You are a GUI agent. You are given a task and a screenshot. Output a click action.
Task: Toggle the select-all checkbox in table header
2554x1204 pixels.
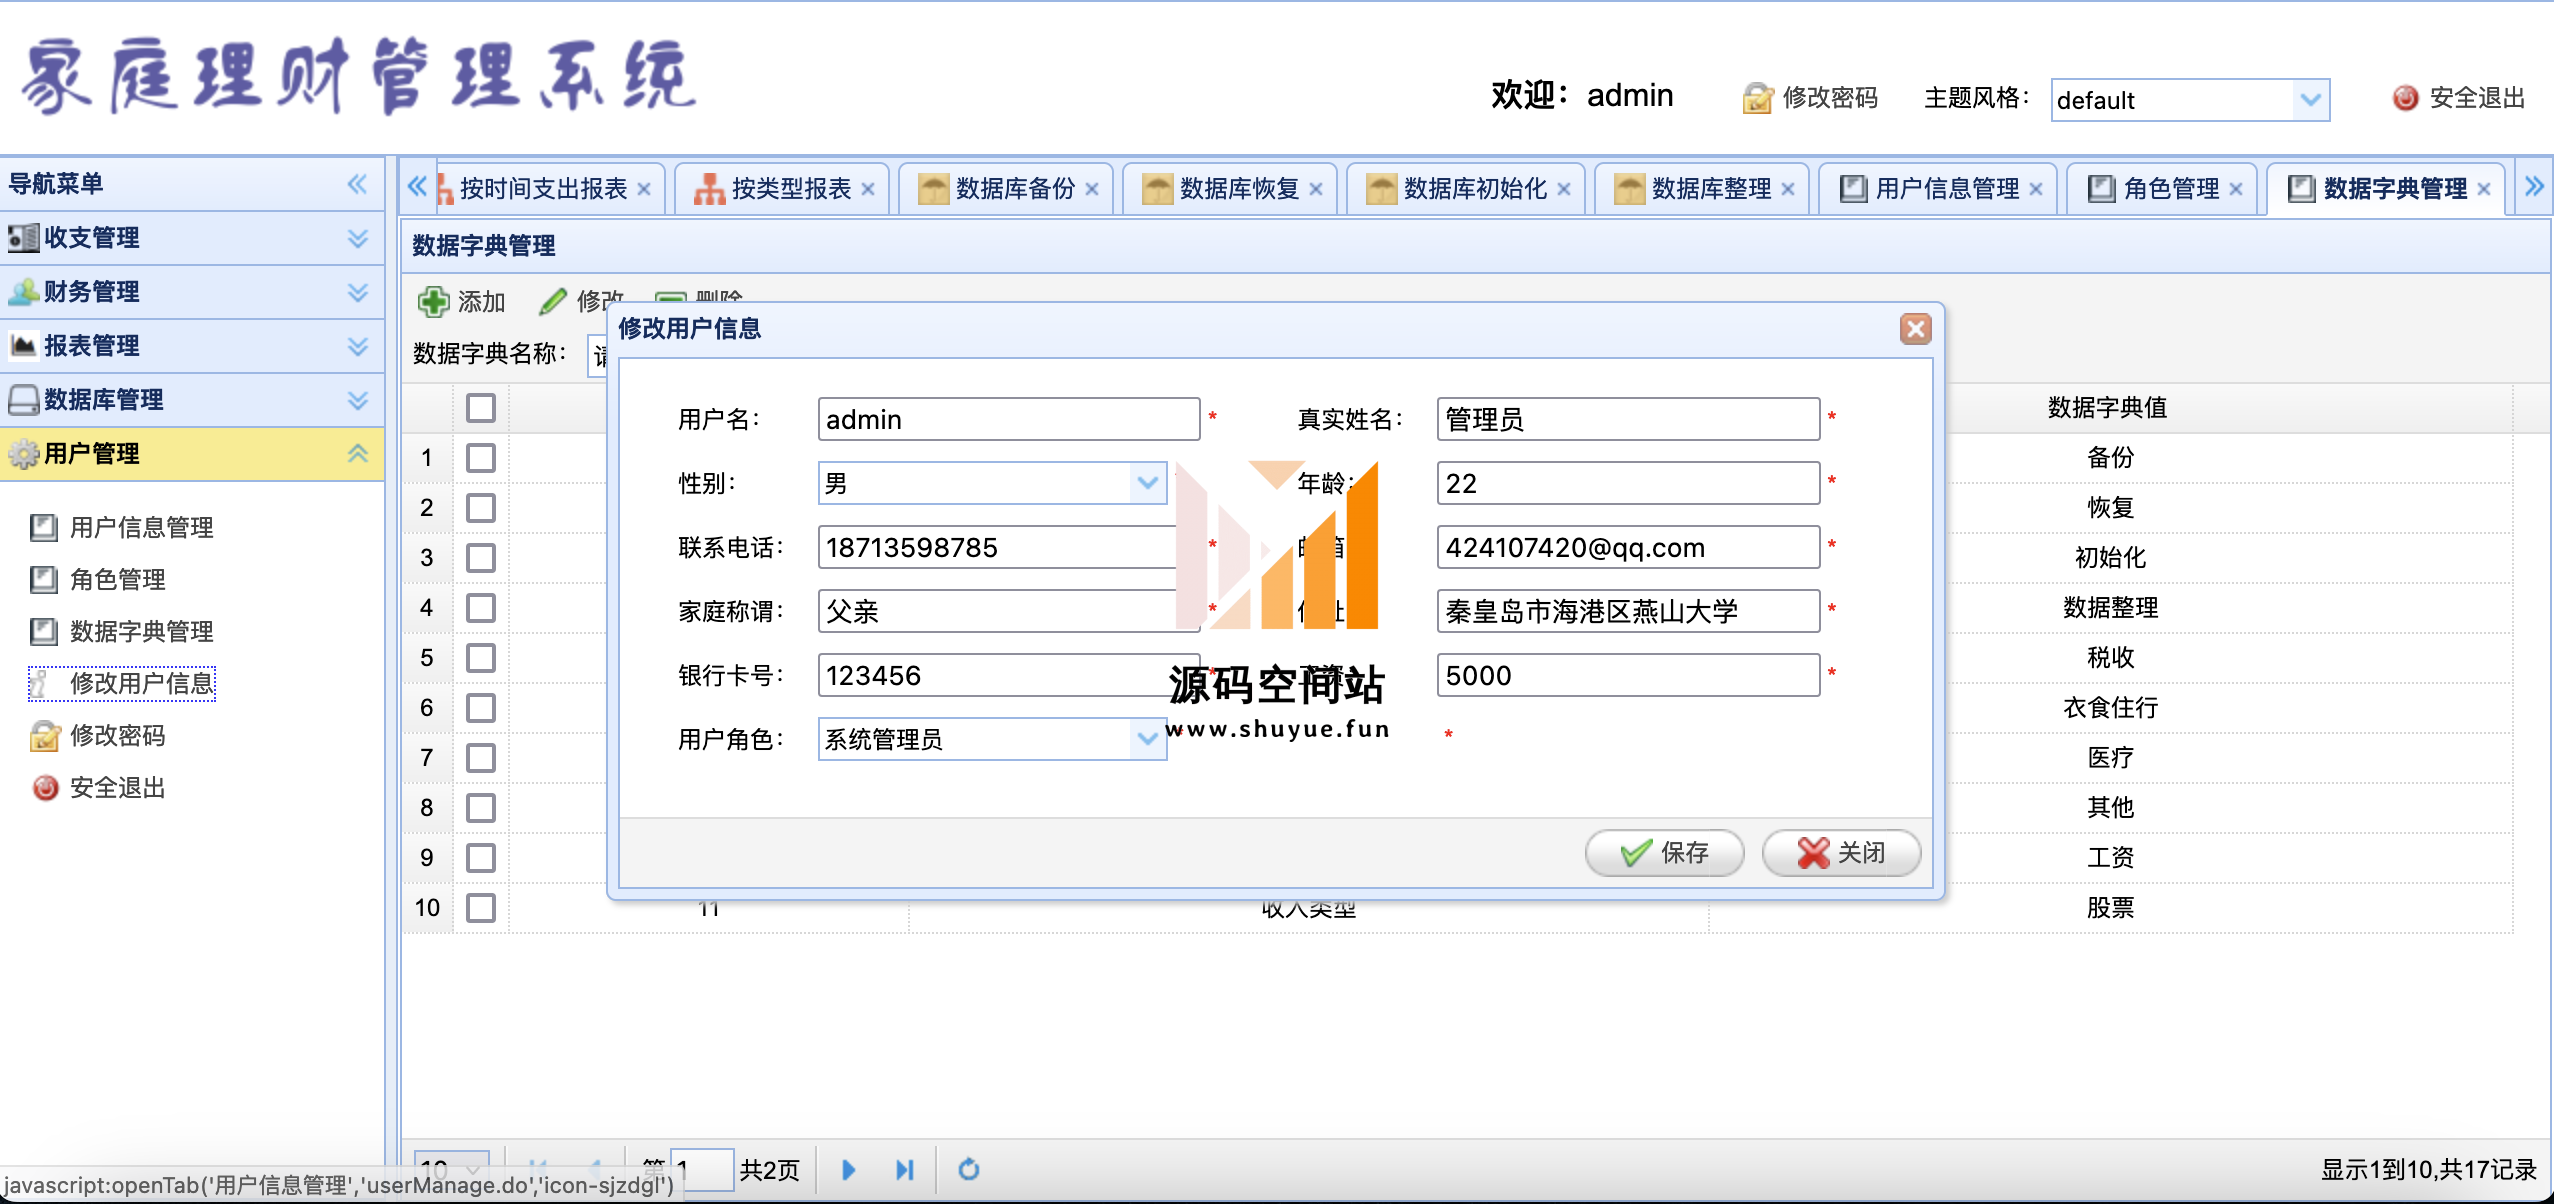pyautogui.click(x=481, y=408)
